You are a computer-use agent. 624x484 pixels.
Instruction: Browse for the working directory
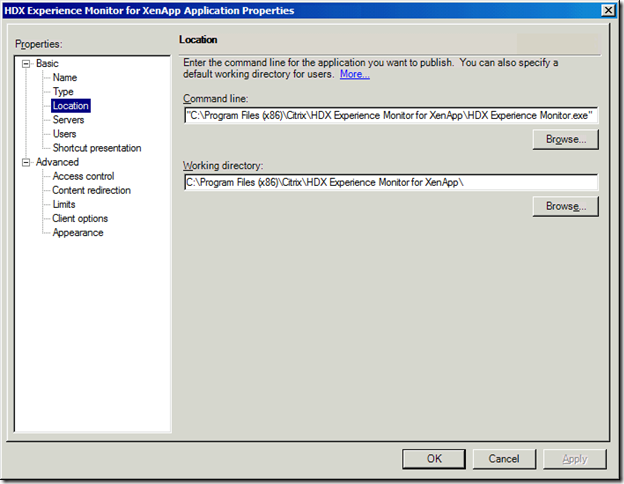point(566,207)
